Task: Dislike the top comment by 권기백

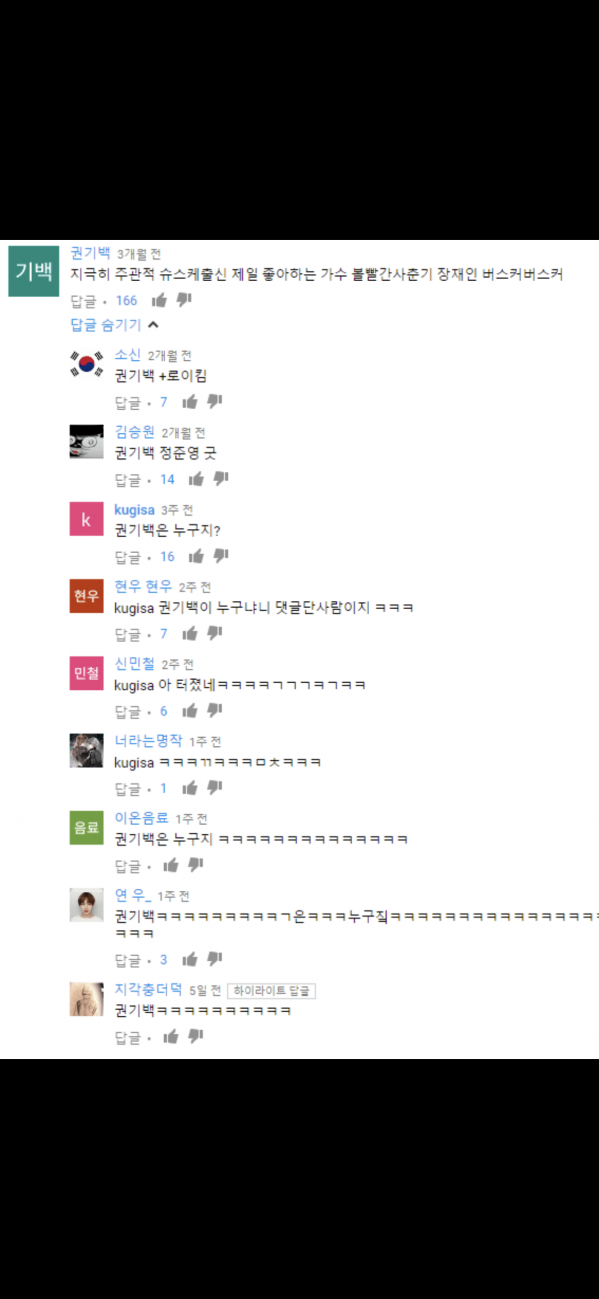Action: coord(183,300)
